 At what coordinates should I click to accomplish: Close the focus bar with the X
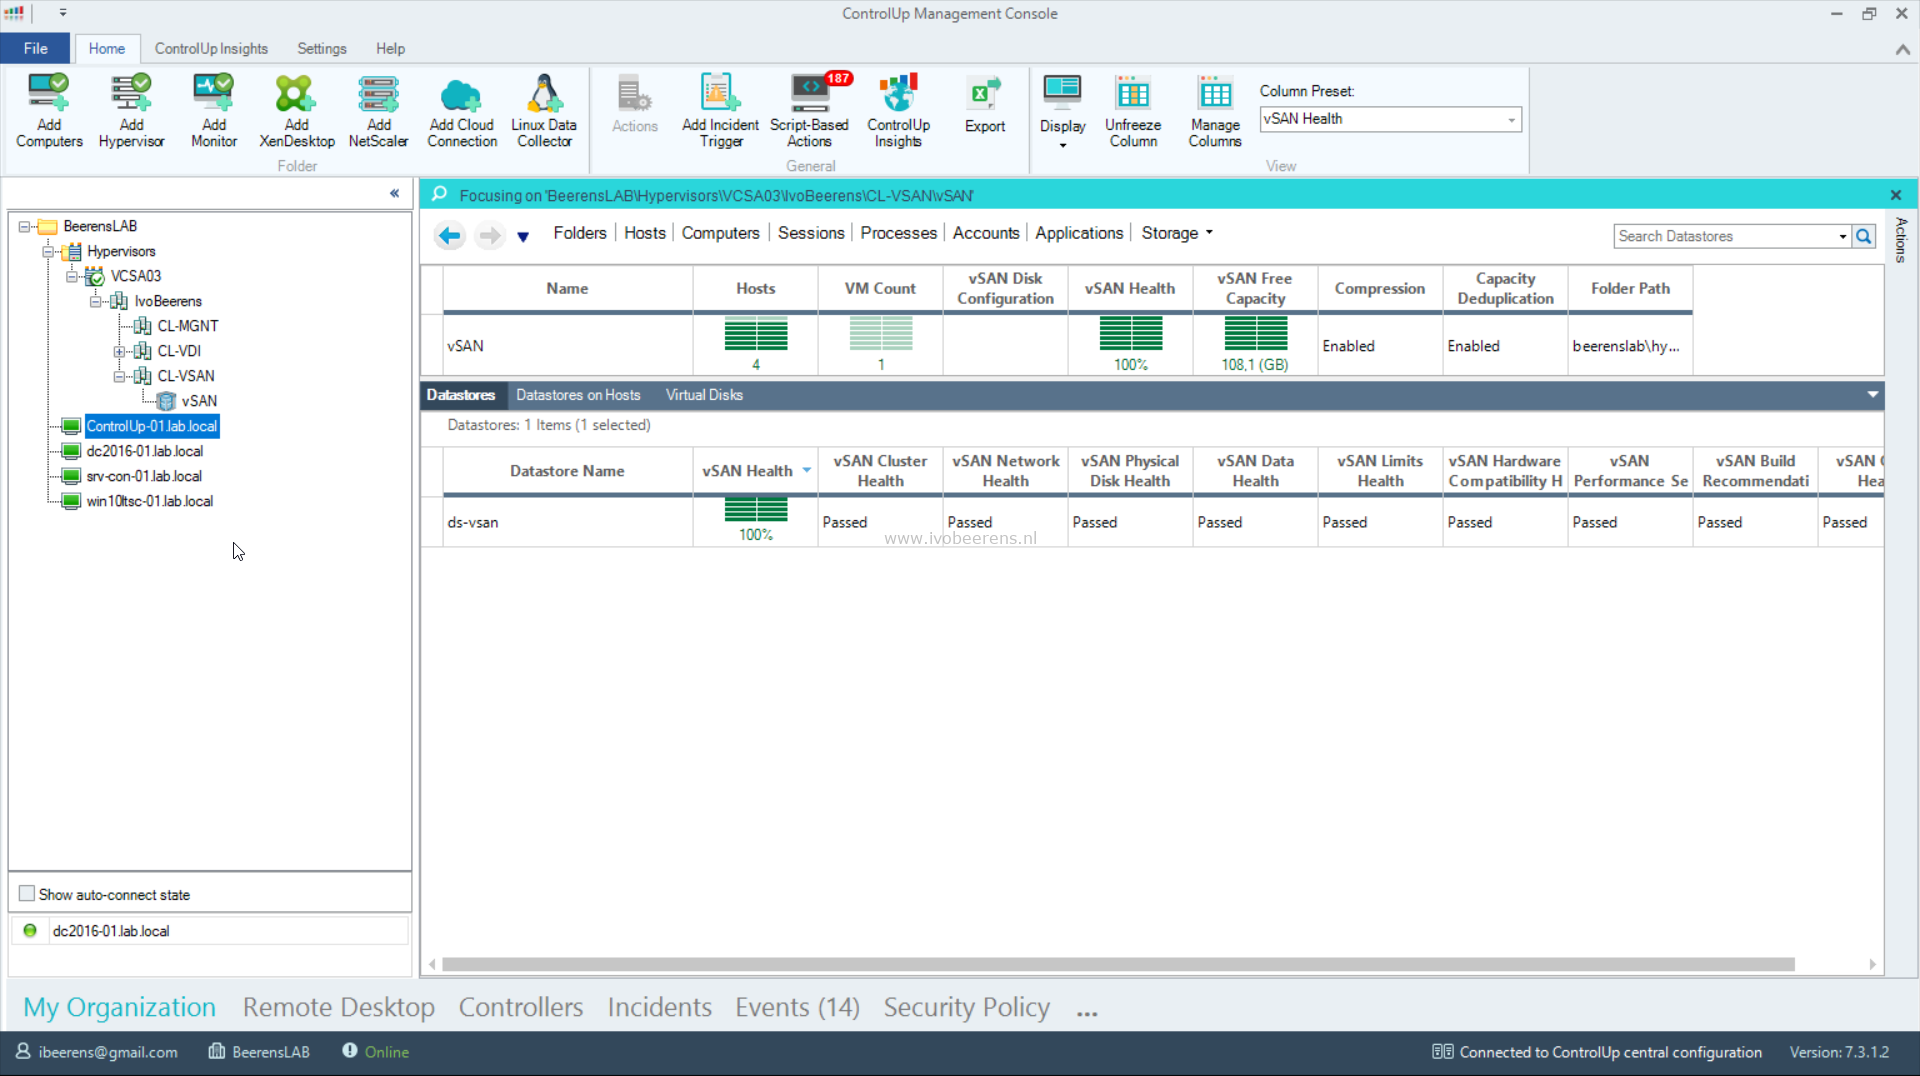click(x=1895, y=195)
